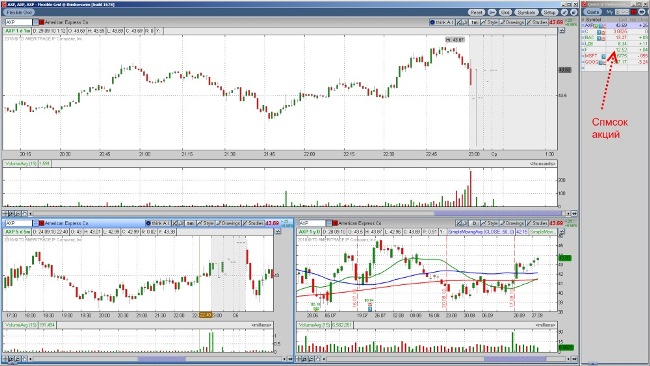Viewport: 650px width, 366px height.
Task: Open Style menu on top chart
Action: 490,22
